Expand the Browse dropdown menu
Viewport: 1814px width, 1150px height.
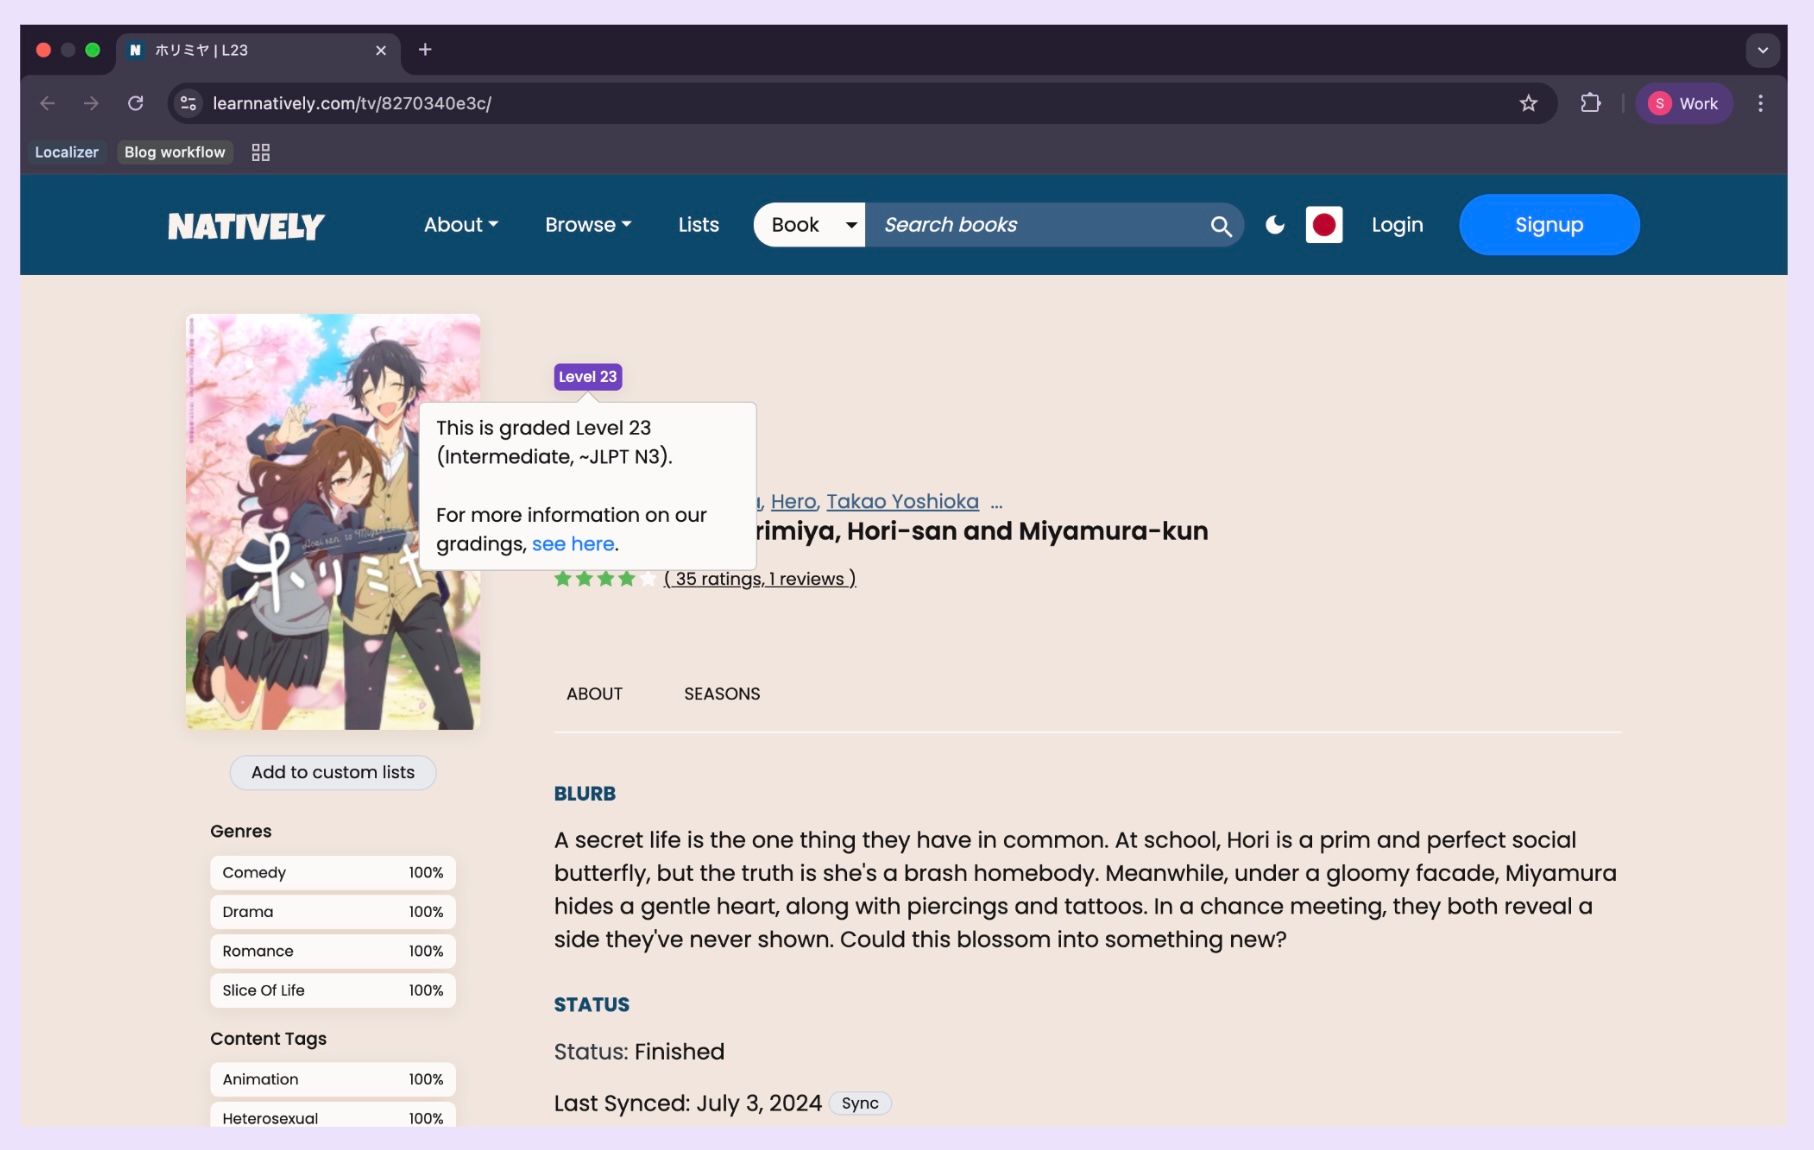pos(587,225)
